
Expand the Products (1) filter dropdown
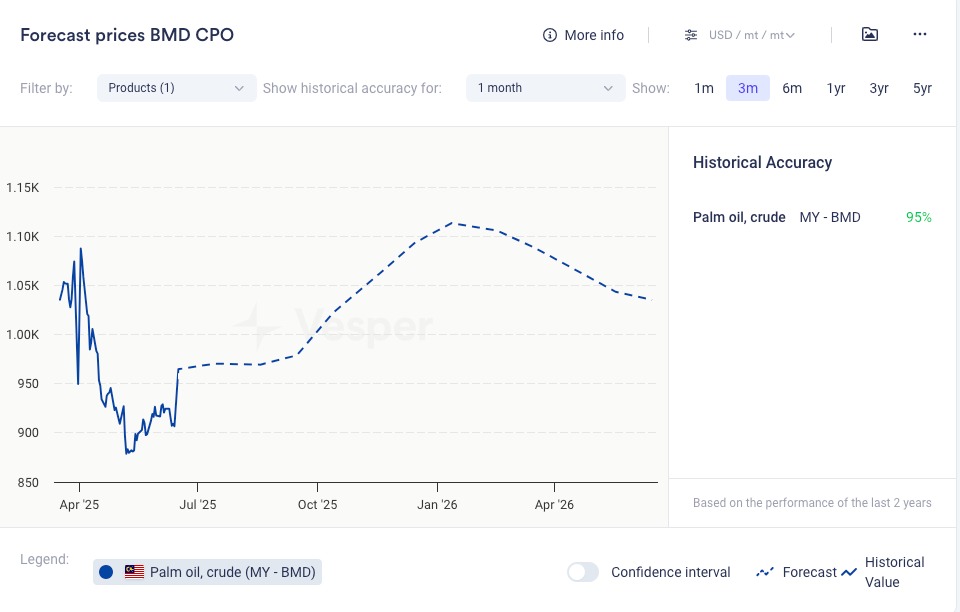pyautogui.click(x=176, y=88)
